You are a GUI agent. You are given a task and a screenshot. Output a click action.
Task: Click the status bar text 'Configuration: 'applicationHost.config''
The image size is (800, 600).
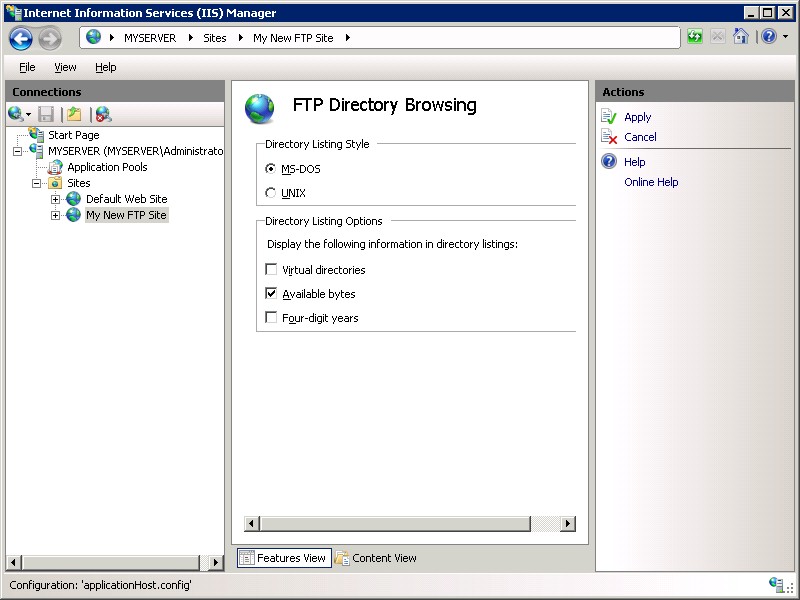100,585
